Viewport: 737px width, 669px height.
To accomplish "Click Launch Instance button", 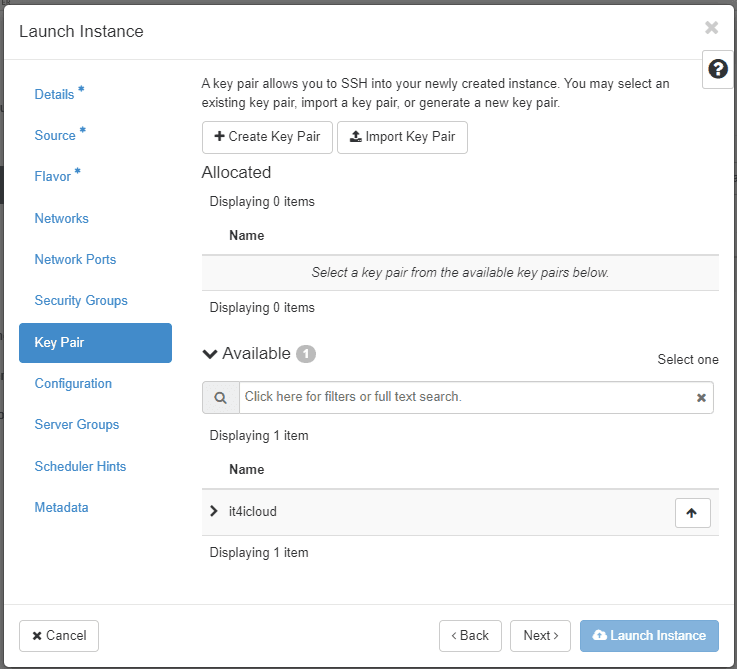I will [649, 635].
